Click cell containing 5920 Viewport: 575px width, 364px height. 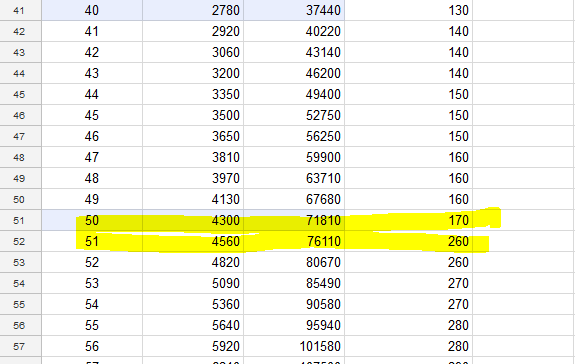(193, 346)
